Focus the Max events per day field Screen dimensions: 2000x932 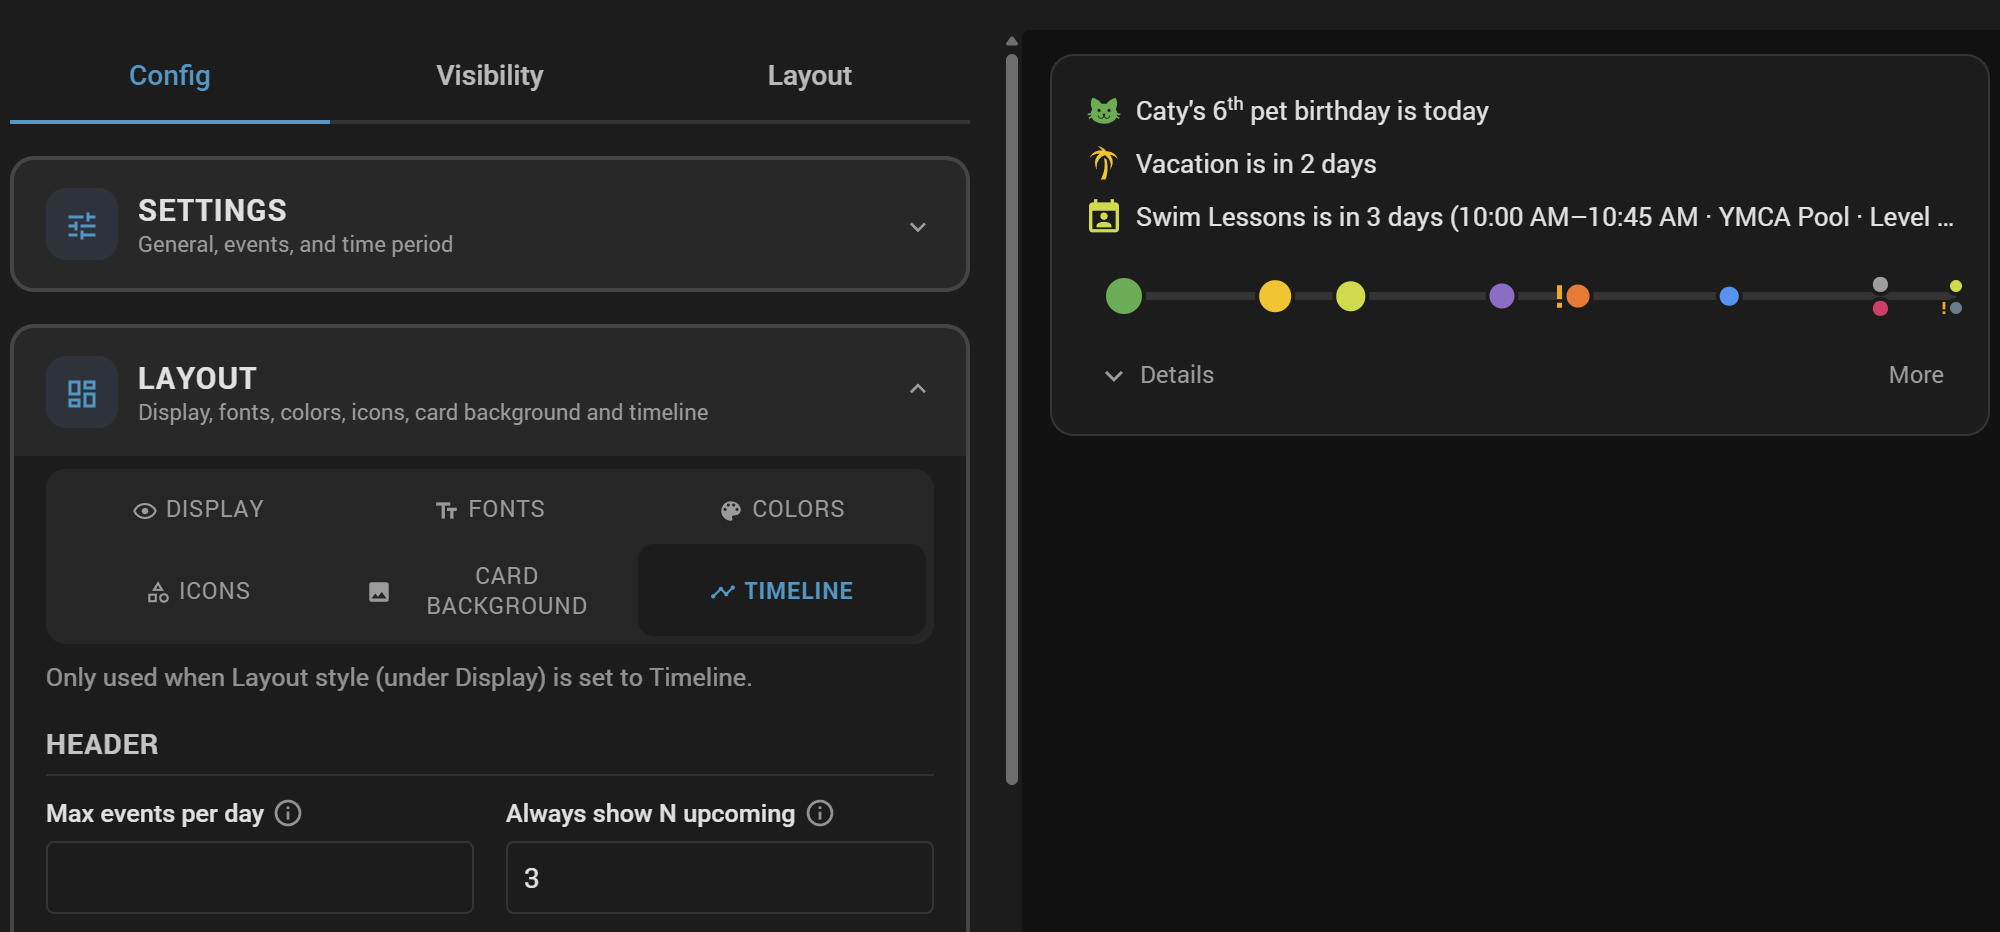[x=260, y=877]
